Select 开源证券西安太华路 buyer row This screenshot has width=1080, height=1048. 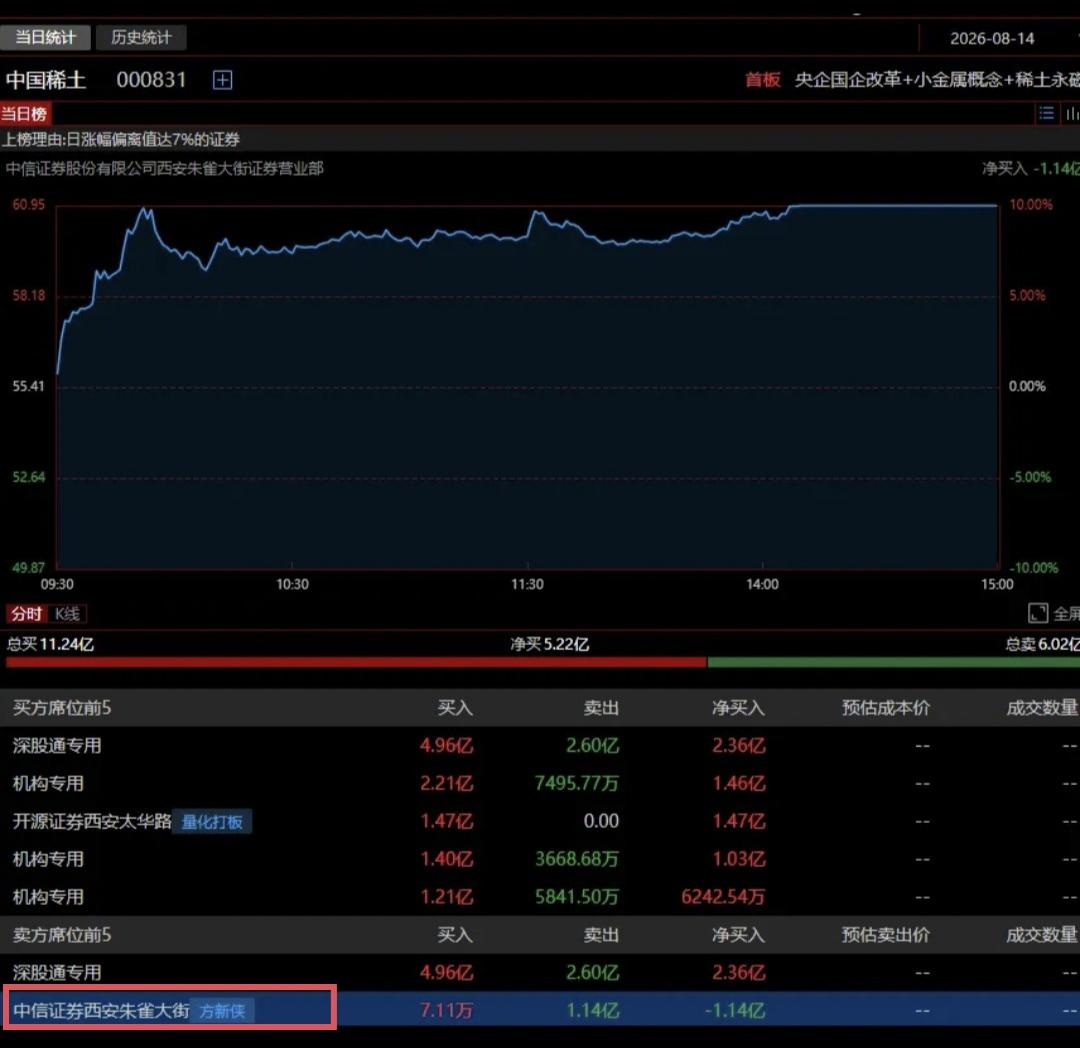point(540,821)
